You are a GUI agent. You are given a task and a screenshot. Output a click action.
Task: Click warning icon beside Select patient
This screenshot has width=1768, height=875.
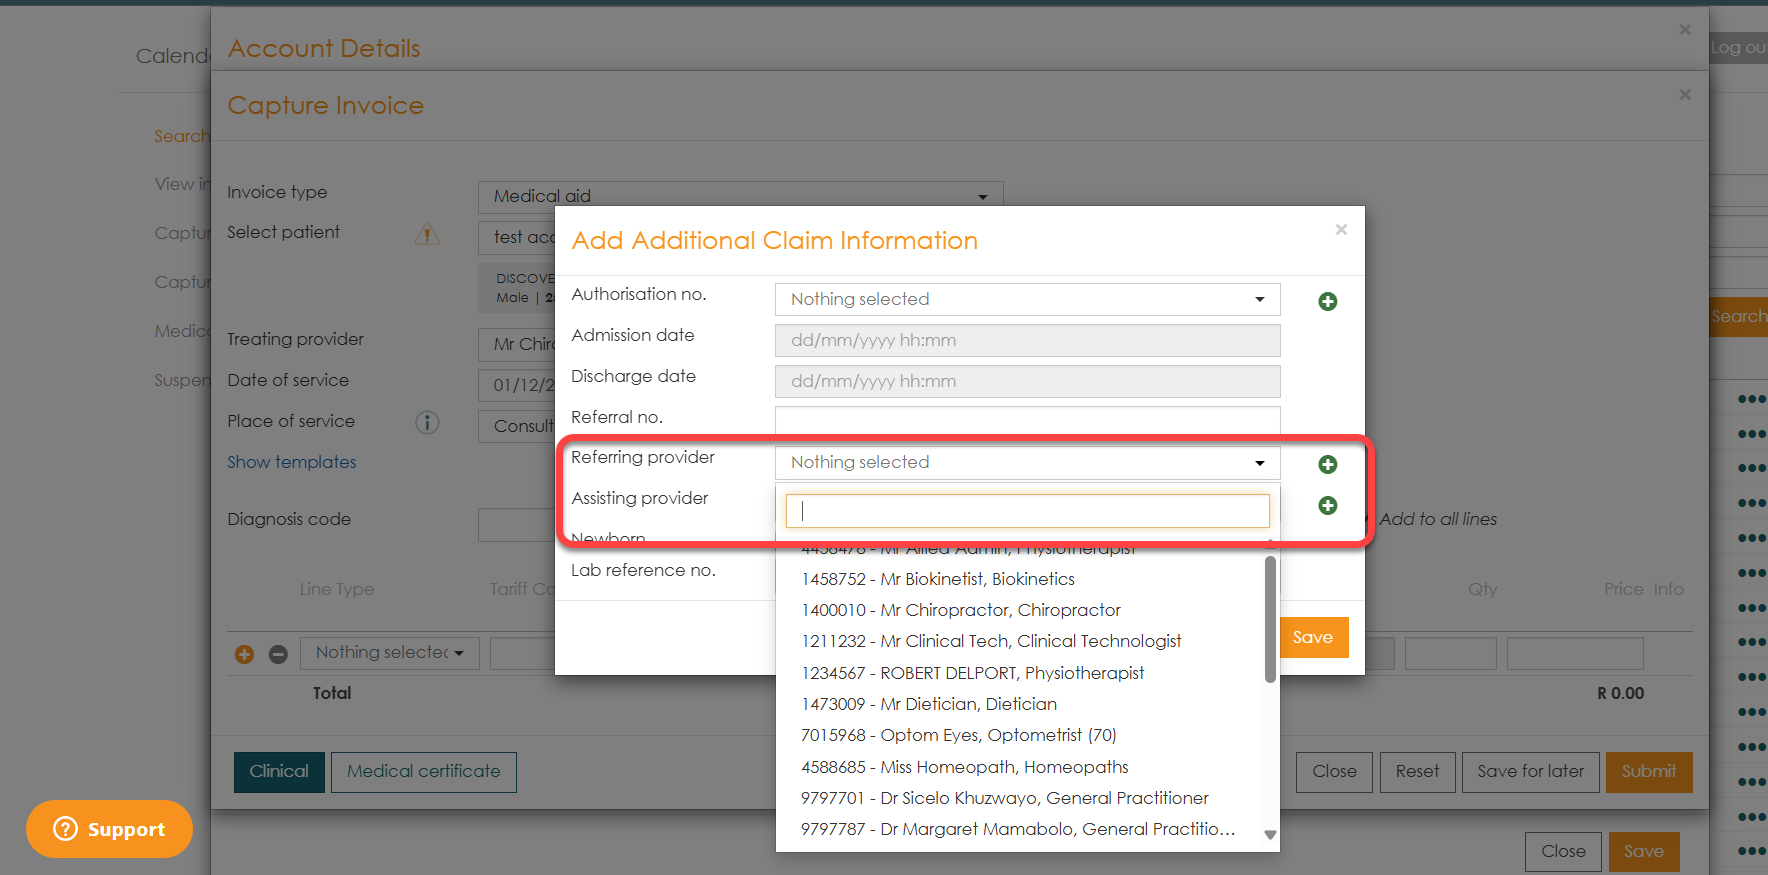[427, 234]
